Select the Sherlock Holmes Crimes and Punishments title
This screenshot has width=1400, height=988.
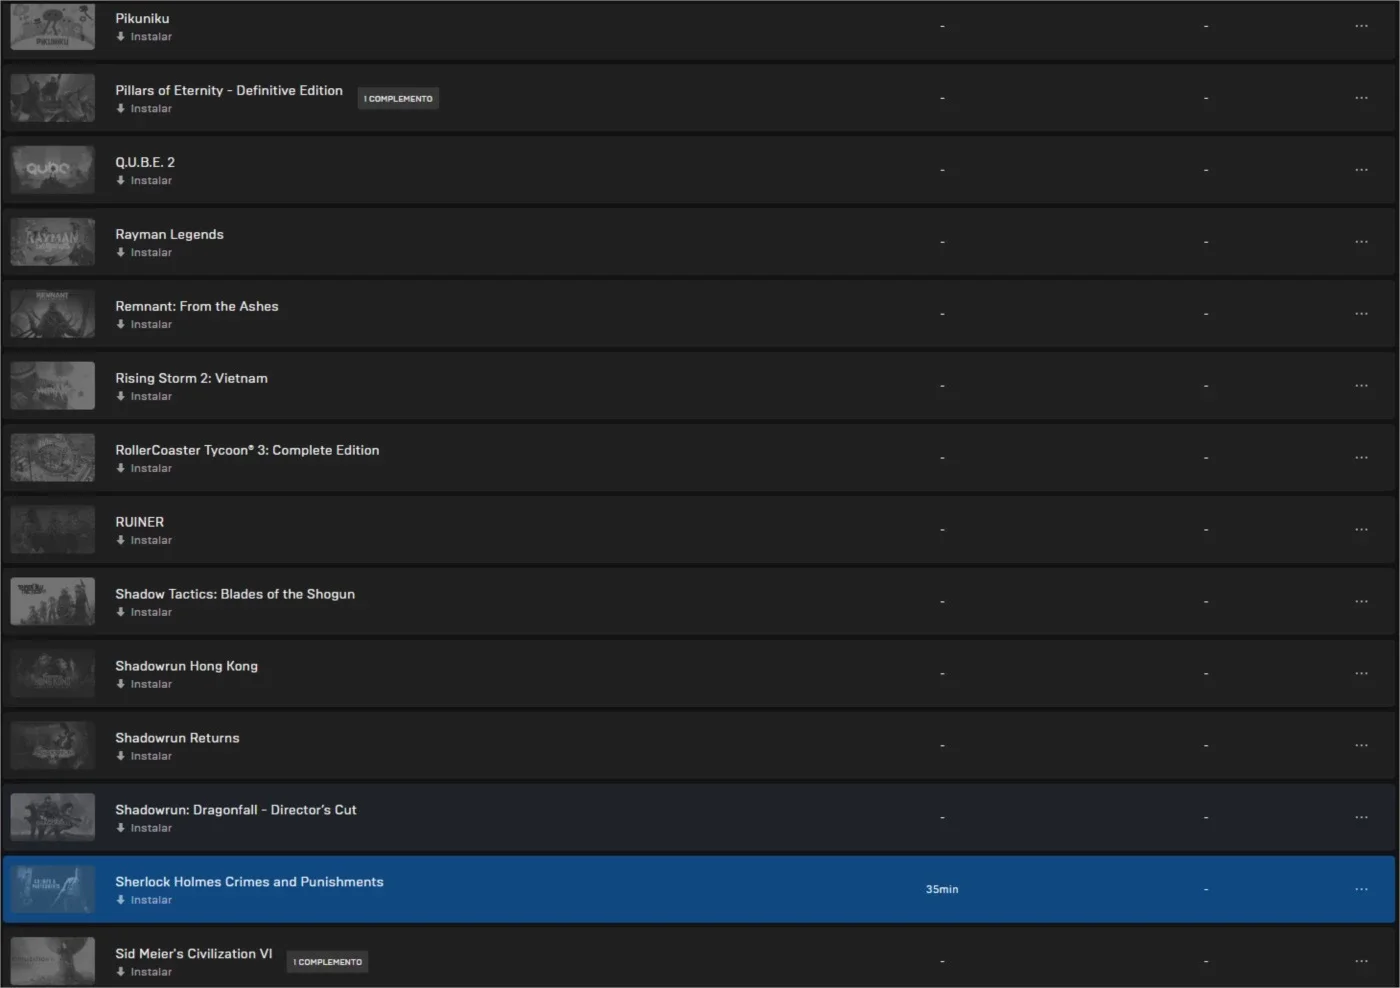pos(249,883)
